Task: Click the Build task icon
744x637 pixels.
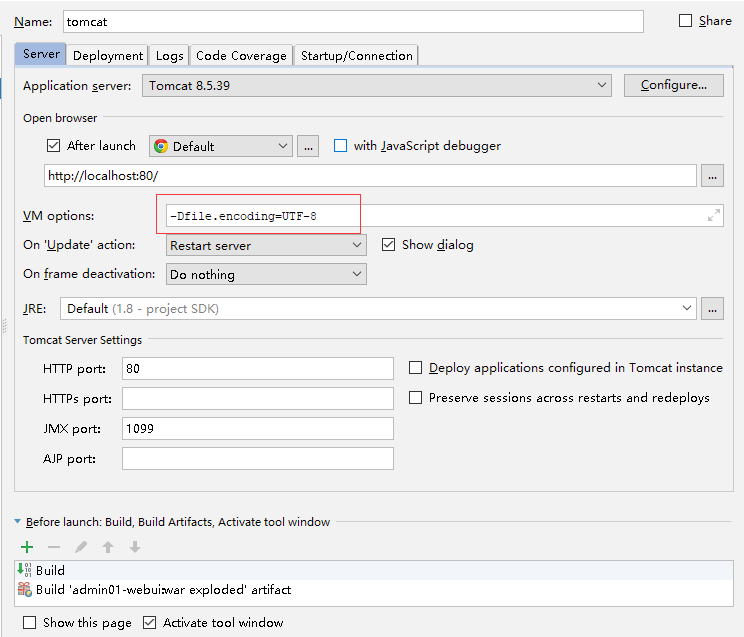Action: click(x=24, y=570)
